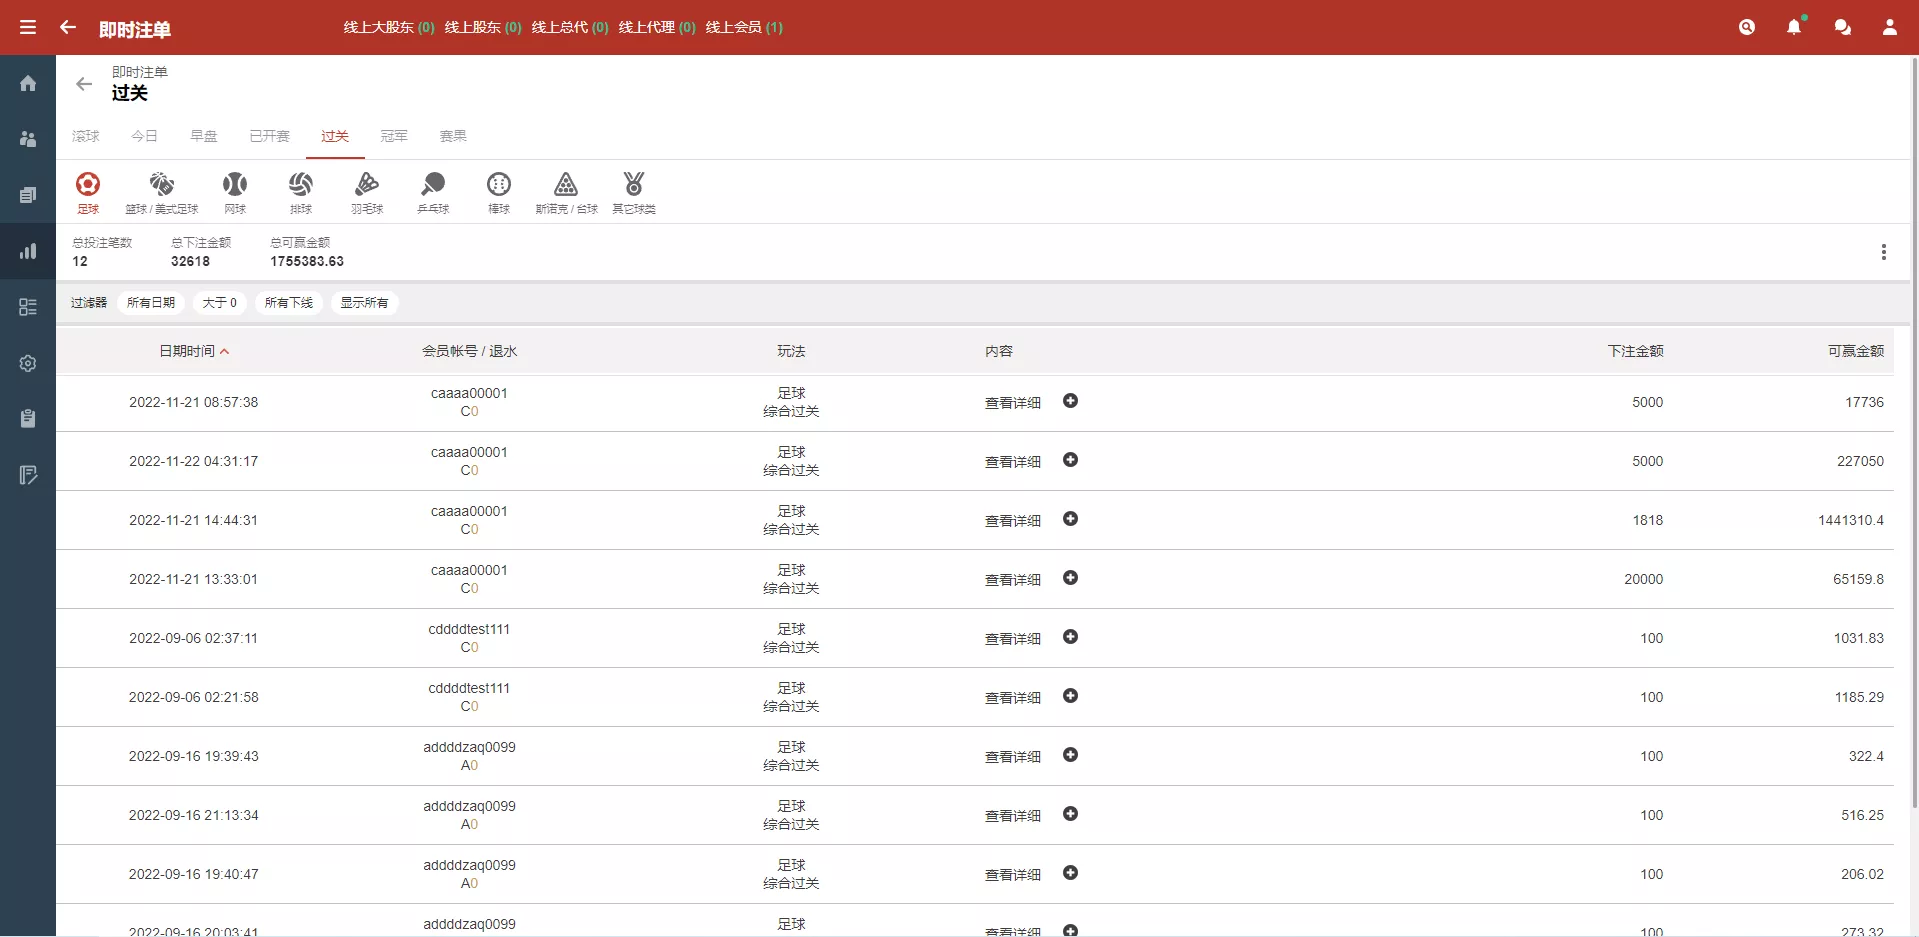Pick the 乒乓球 table tennis icon
Viewport: 1919px width, 937px height.
click(433, 192)
